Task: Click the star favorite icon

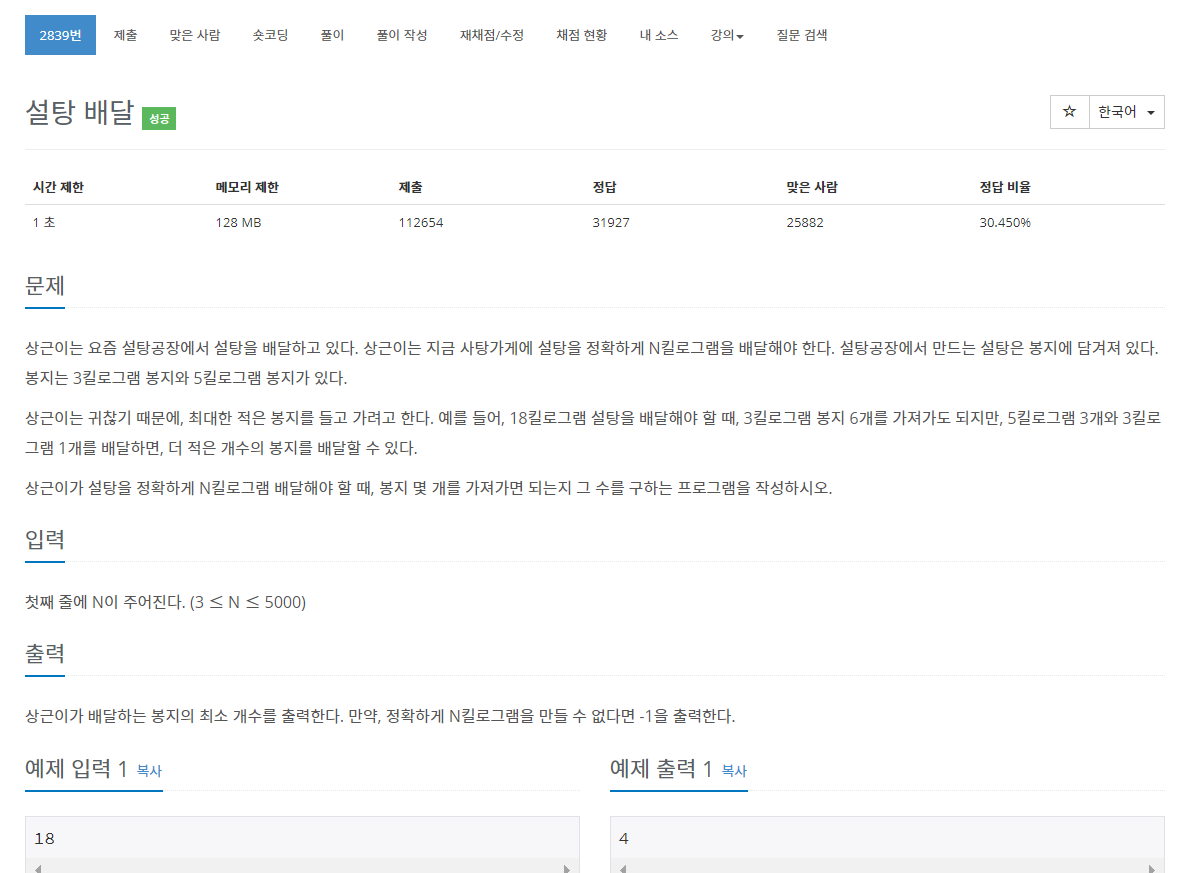Action: click(x=1069, y=112)
